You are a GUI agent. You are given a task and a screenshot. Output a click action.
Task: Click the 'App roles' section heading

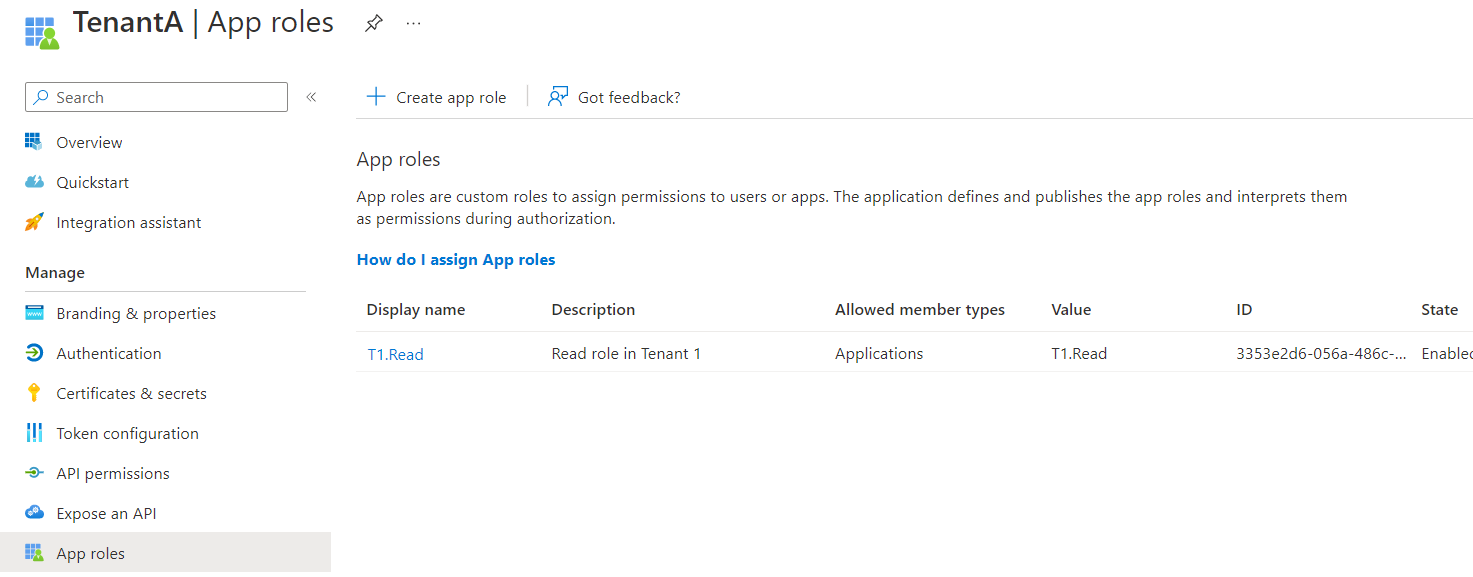tap(398, 159)
